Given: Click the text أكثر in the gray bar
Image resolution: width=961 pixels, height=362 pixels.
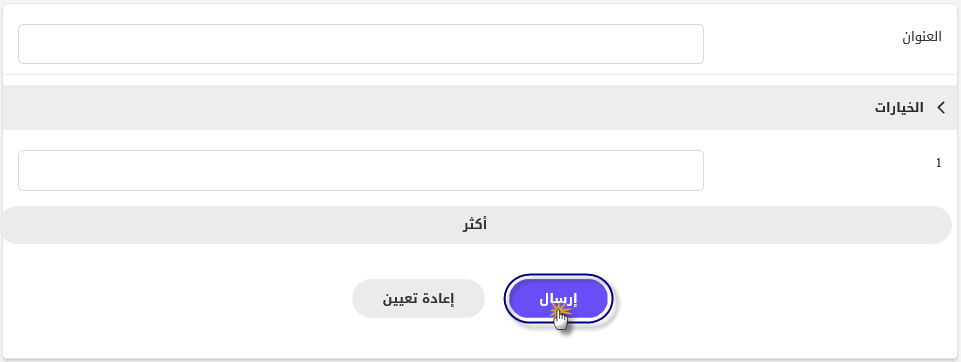Looking at the screenshot, I should pyautogui.click(x=475, y=224).
